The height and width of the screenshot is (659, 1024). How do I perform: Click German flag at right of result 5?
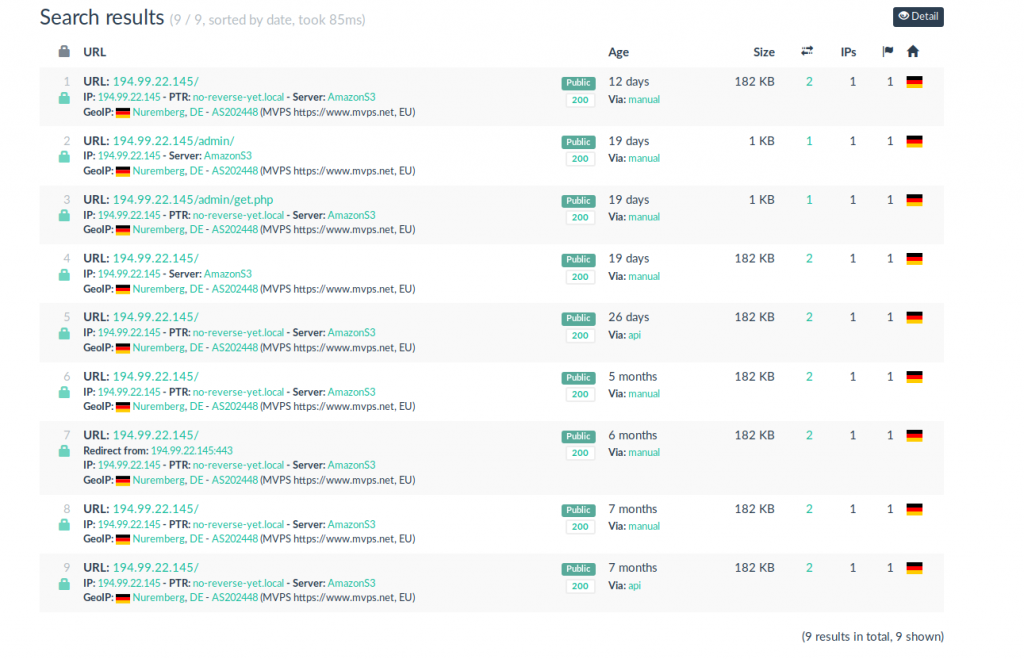[914, 317]
